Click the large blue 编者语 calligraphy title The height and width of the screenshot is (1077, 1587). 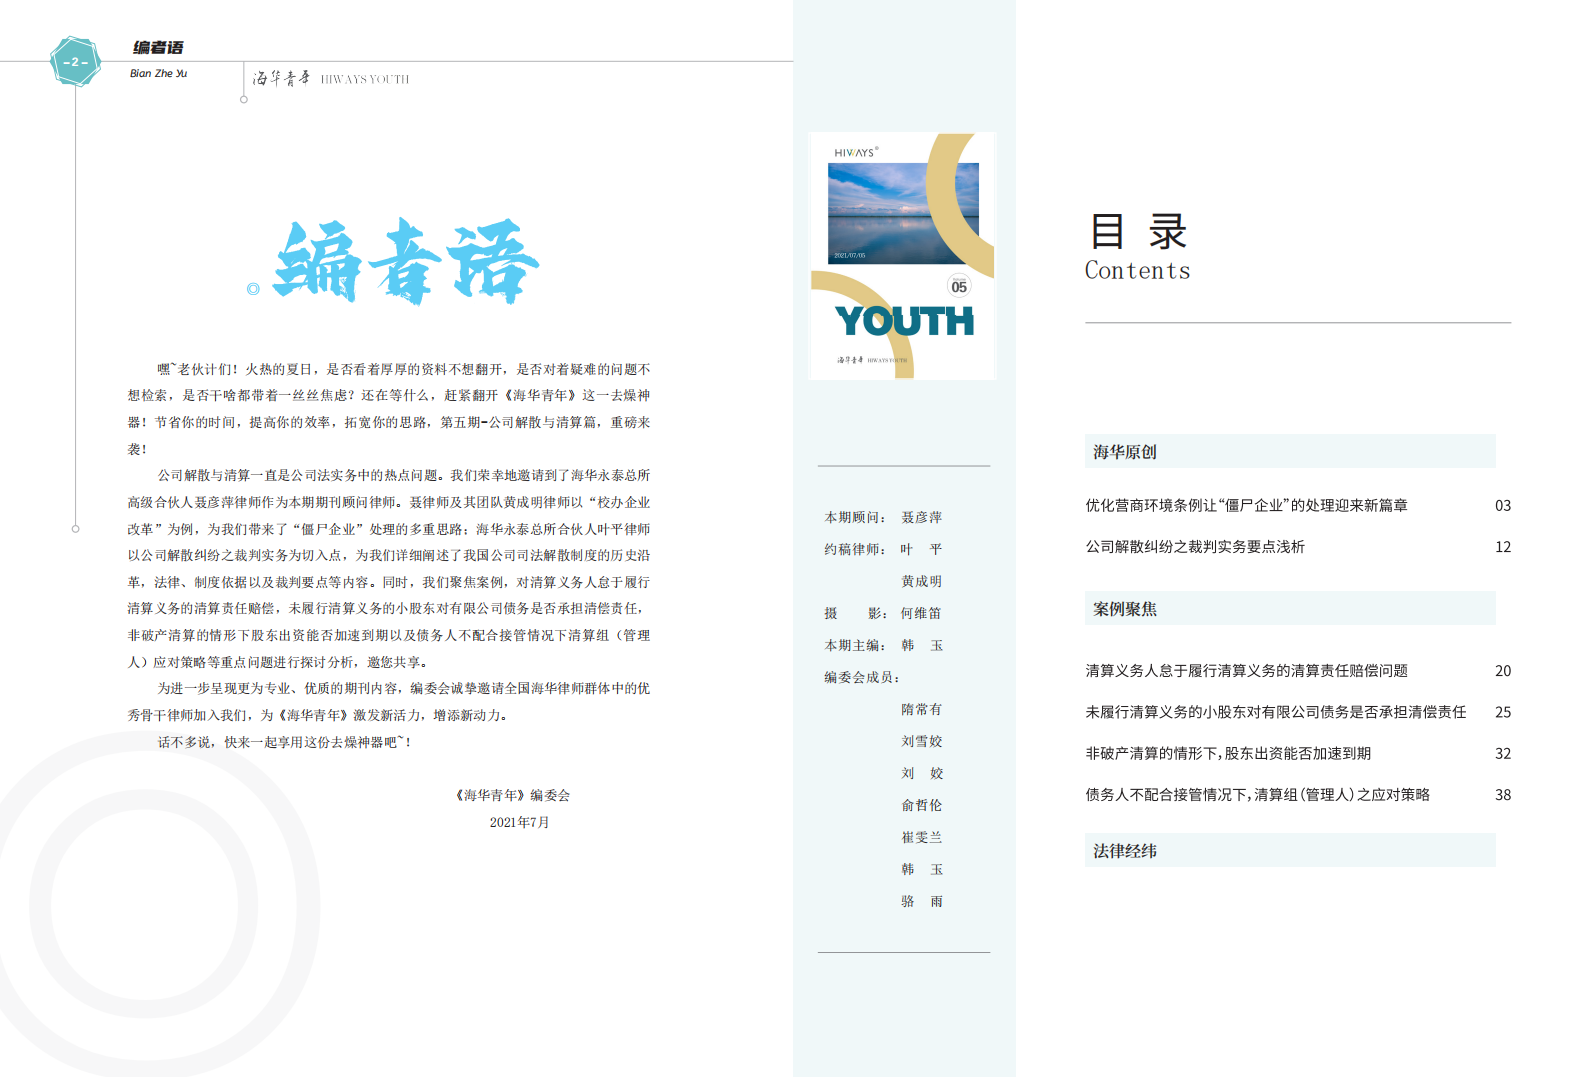(x=406, y=262)
